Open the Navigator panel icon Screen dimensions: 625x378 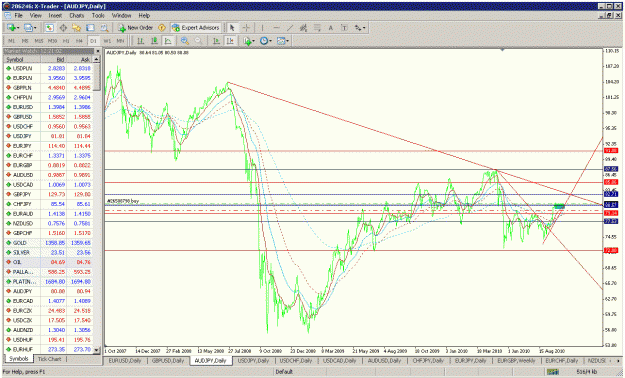click(x=77, y=28)
